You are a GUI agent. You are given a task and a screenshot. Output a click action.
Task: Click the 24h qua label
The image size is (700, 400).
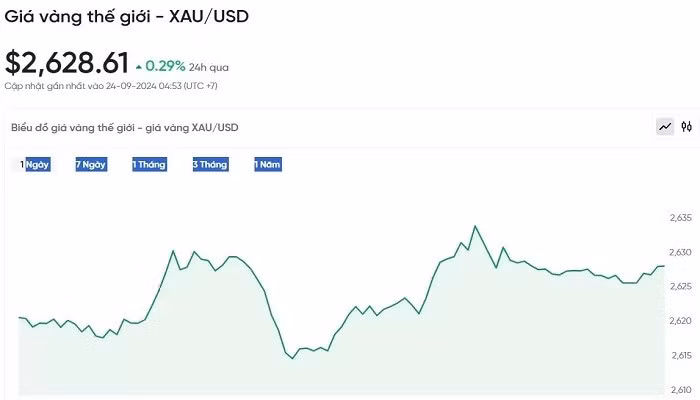click(209, 67)
